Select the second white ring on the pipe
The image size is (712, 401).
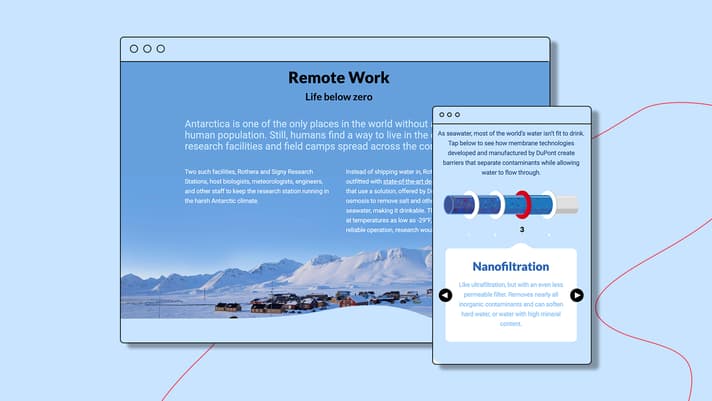tap(497, 205)
